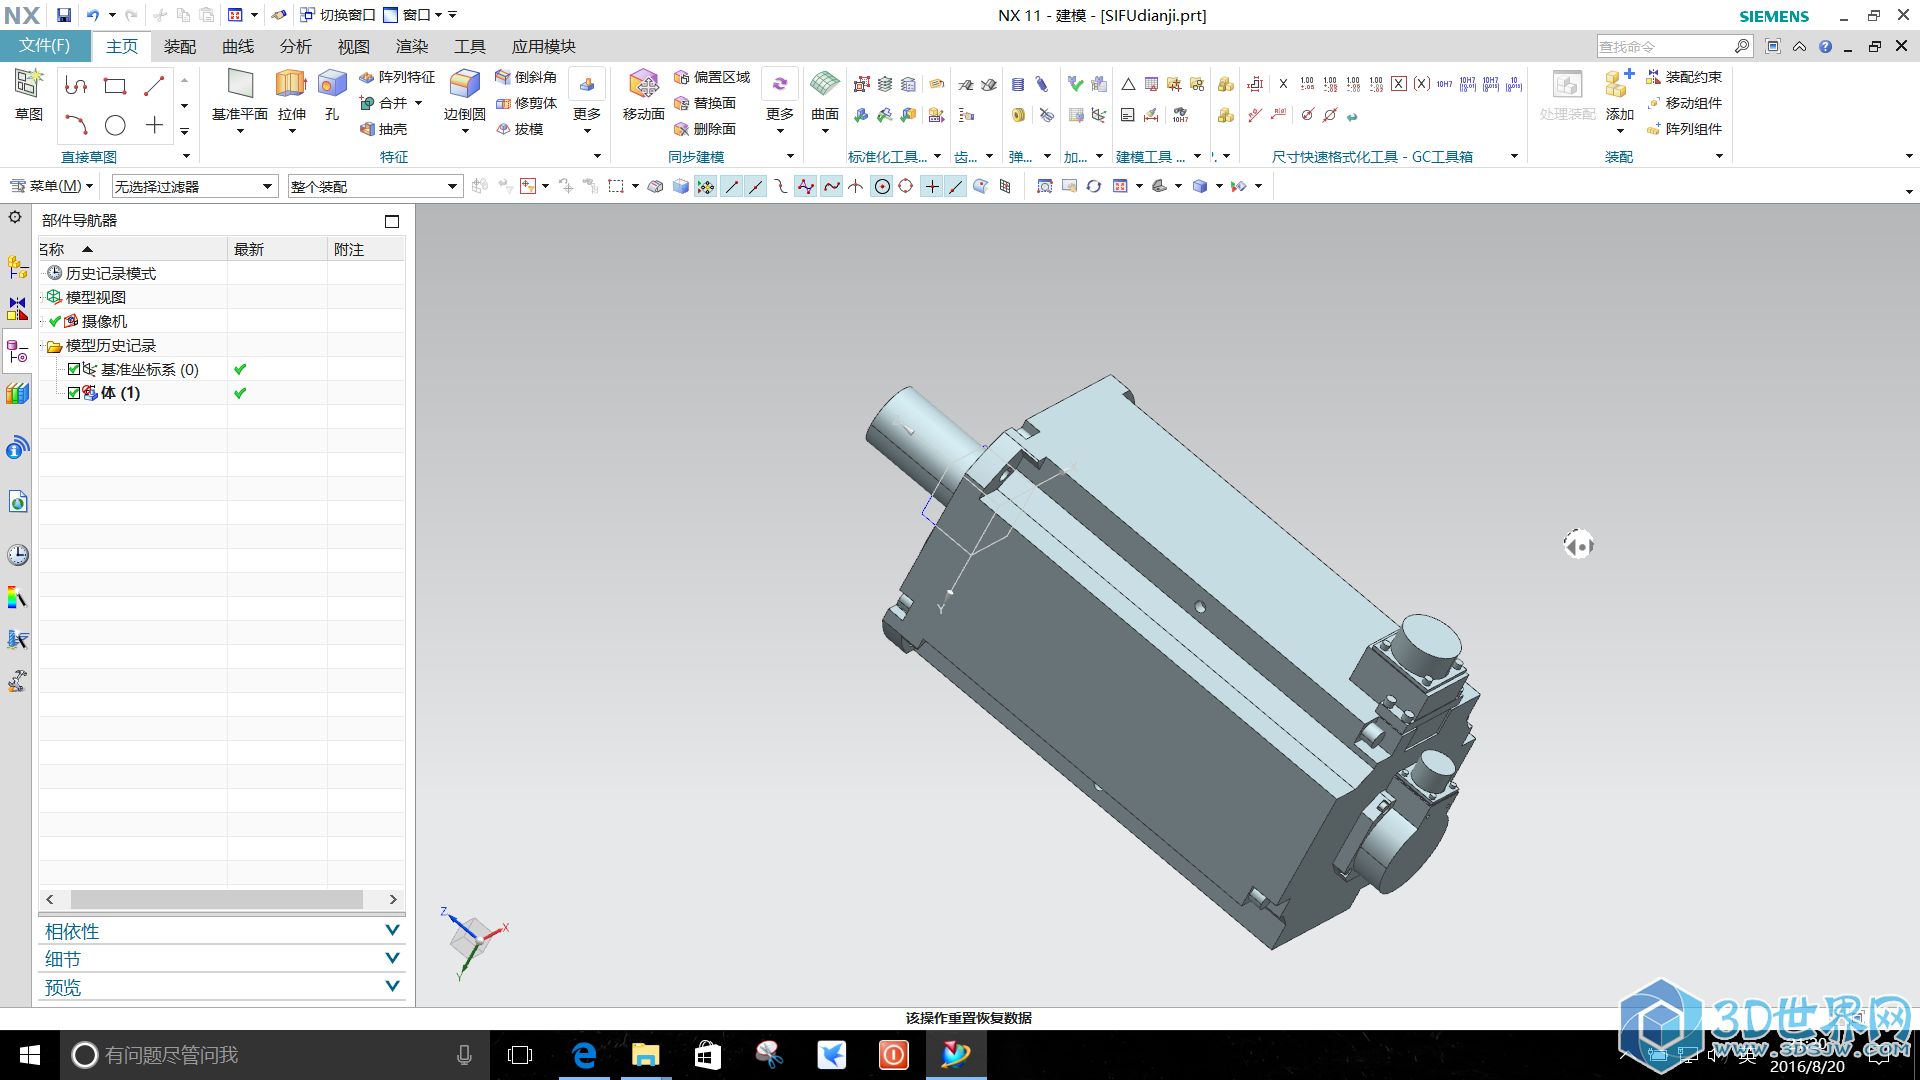Open the Assembly Navigator sidebar tab

coord(17,267)
